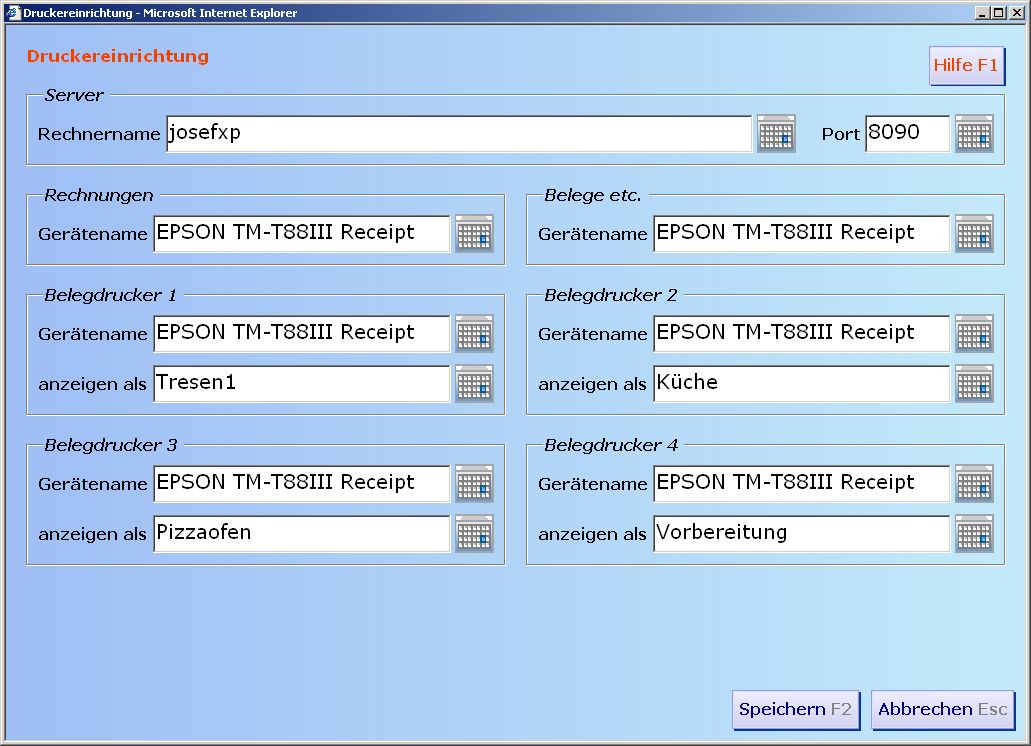Open keyboard icon for Belegdrucker 1 Gerätename
The height and width of the screenshot is (746, 1031).
[x=474, y=334]
